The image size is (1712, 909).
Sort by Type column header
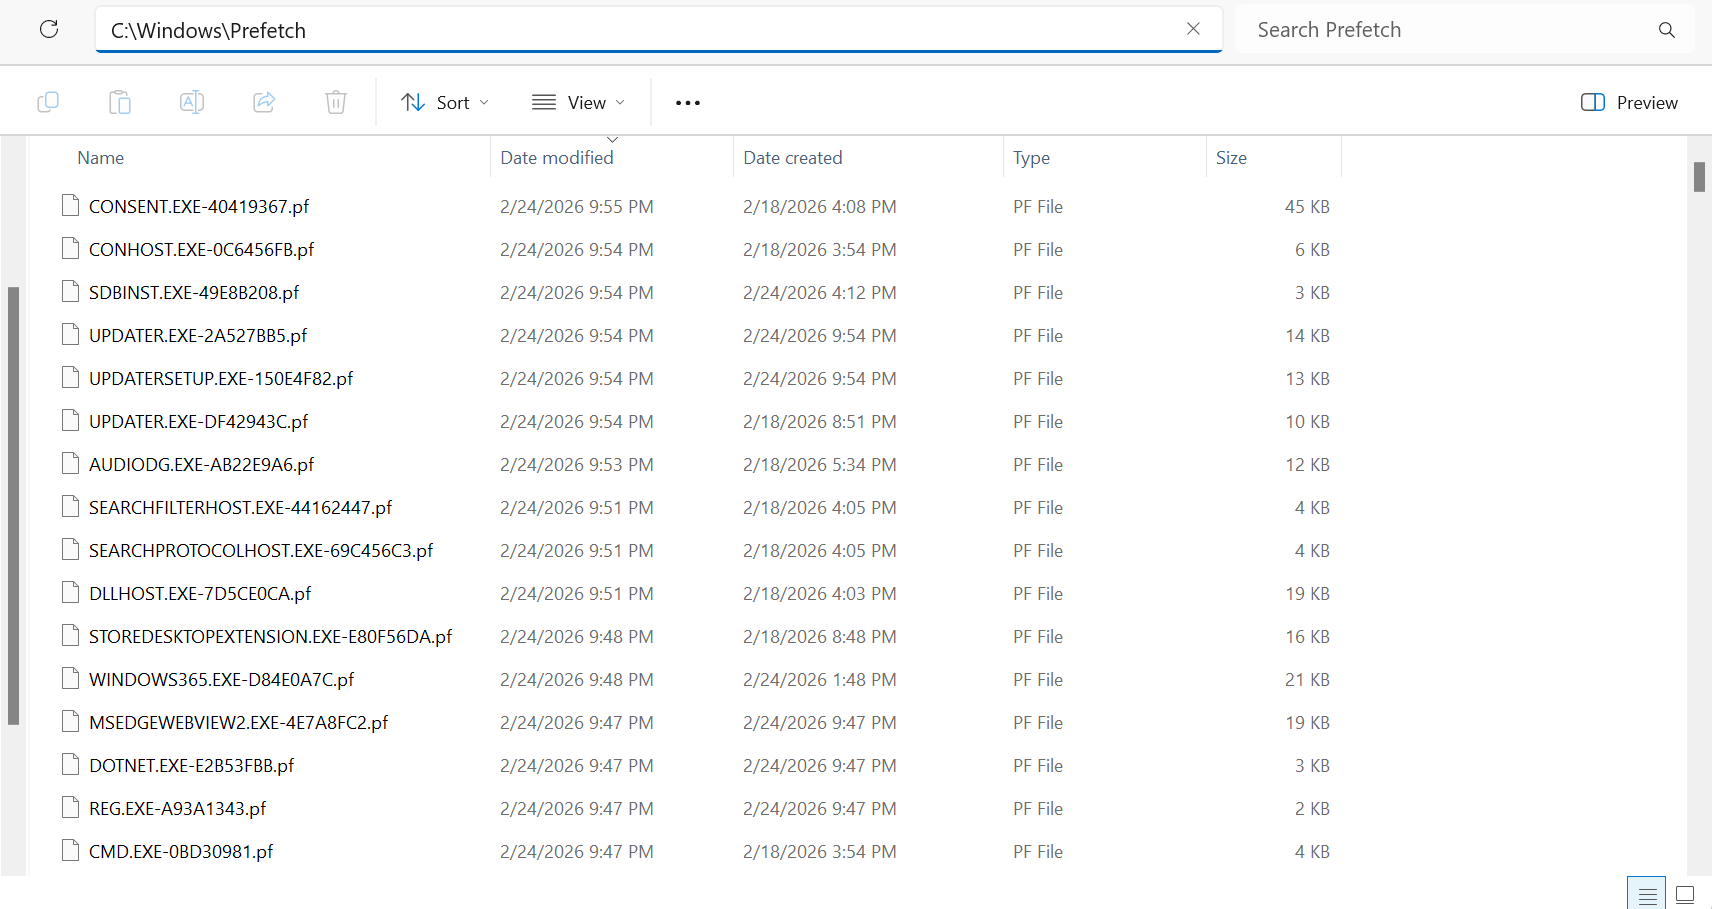tap(1031, 158)
